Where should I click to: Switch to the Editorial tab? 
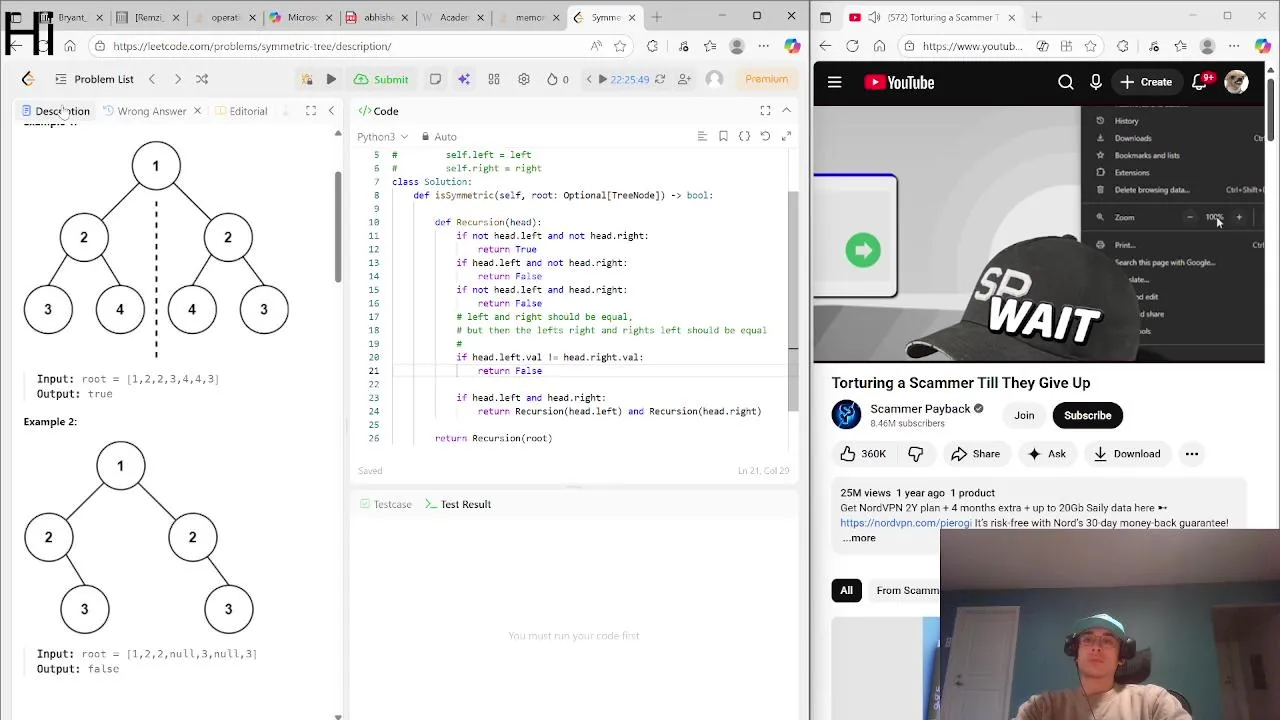point(240,111)
